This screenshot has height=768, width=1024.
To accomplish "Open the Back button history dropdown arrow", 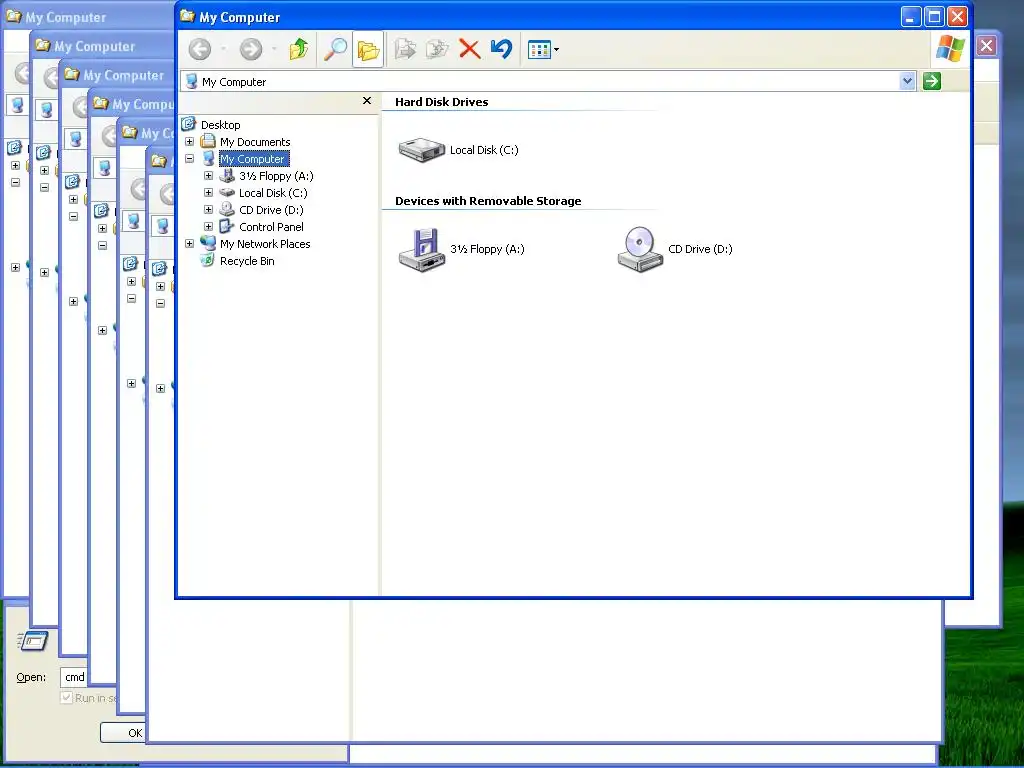I will tap(224, 49).
